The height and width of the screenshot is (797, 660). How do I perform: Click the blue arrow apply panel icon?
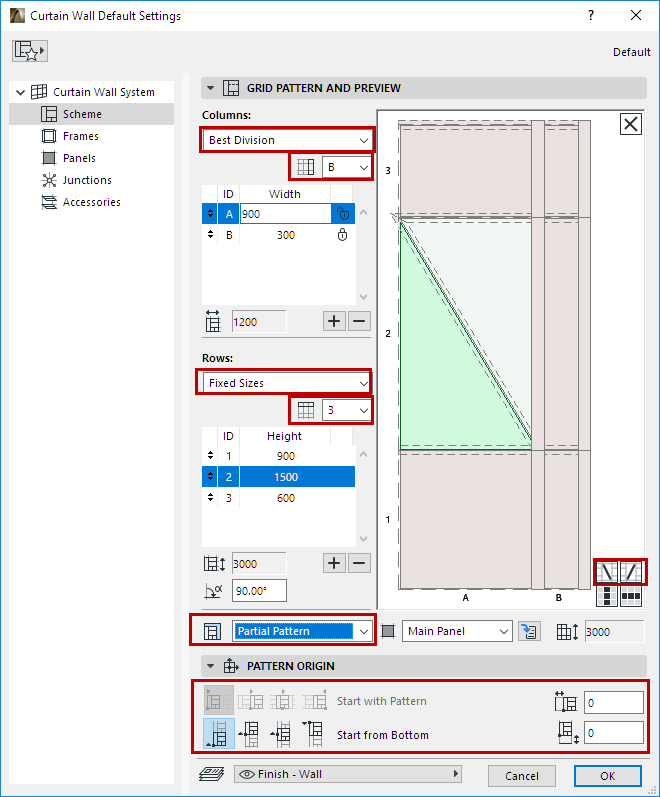tap(529, 631)
